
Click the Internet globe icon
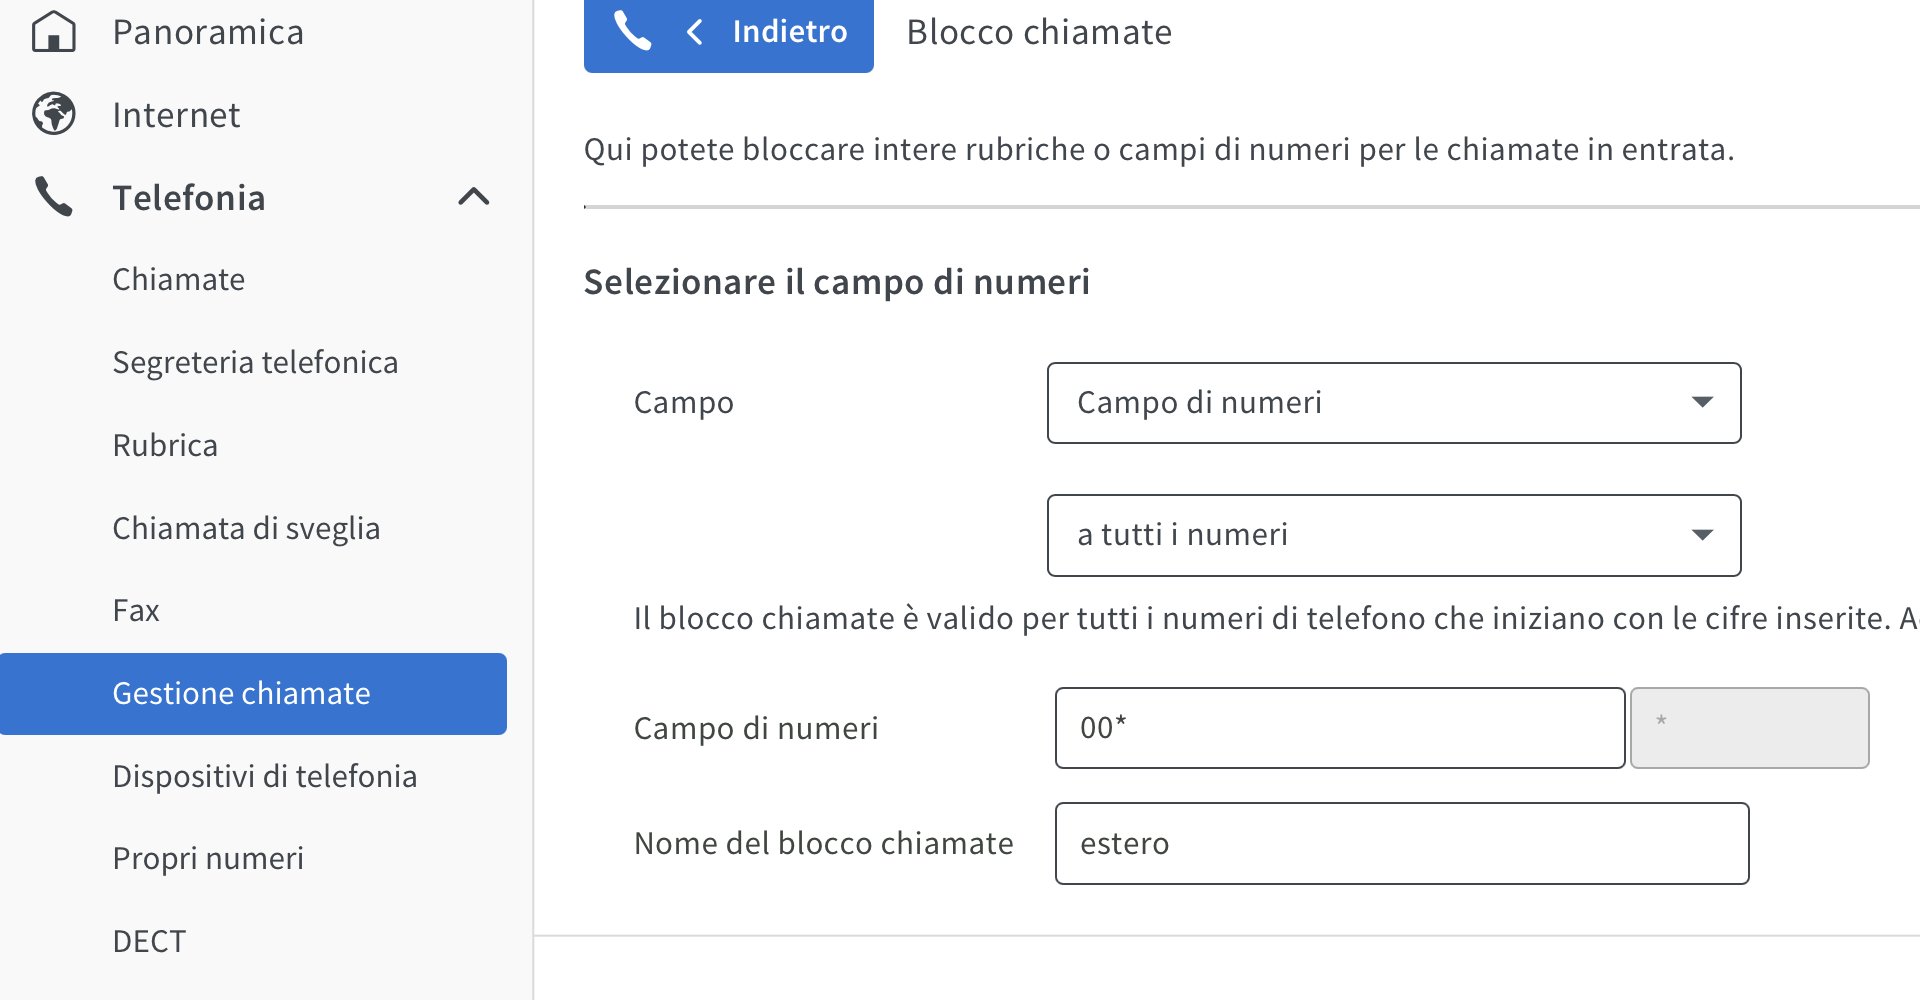(x=54, y=114)
